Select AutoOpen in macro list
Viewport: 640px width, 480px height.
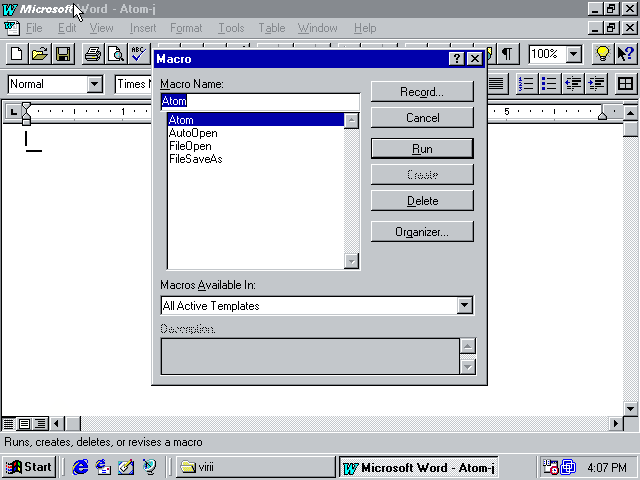click(x=256, y=133)
